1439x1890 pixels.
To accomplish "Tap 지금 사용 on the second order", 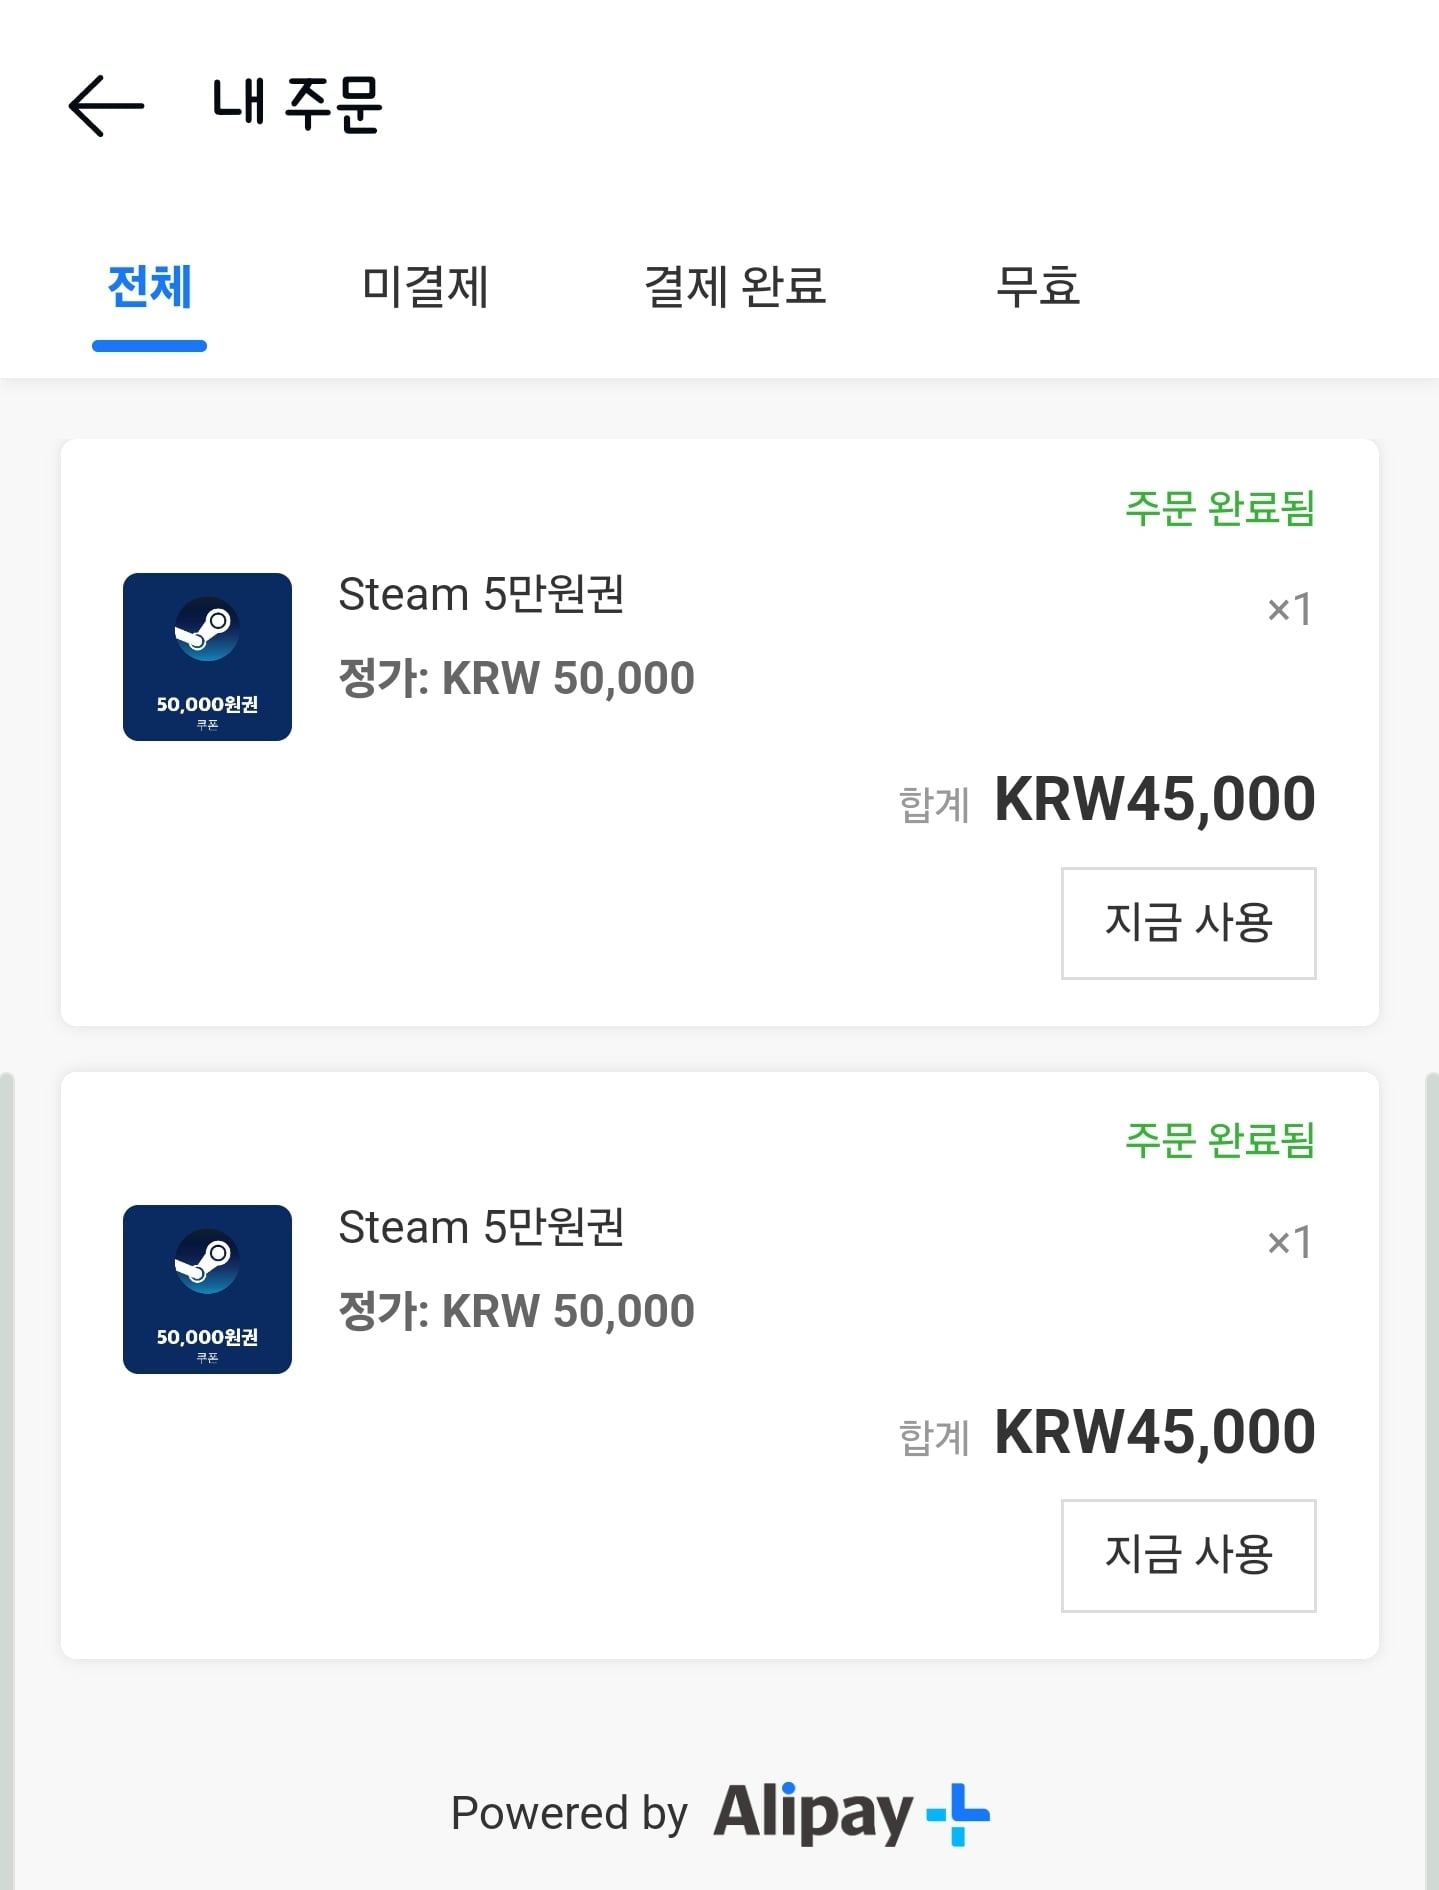I will [1188, 1555].
